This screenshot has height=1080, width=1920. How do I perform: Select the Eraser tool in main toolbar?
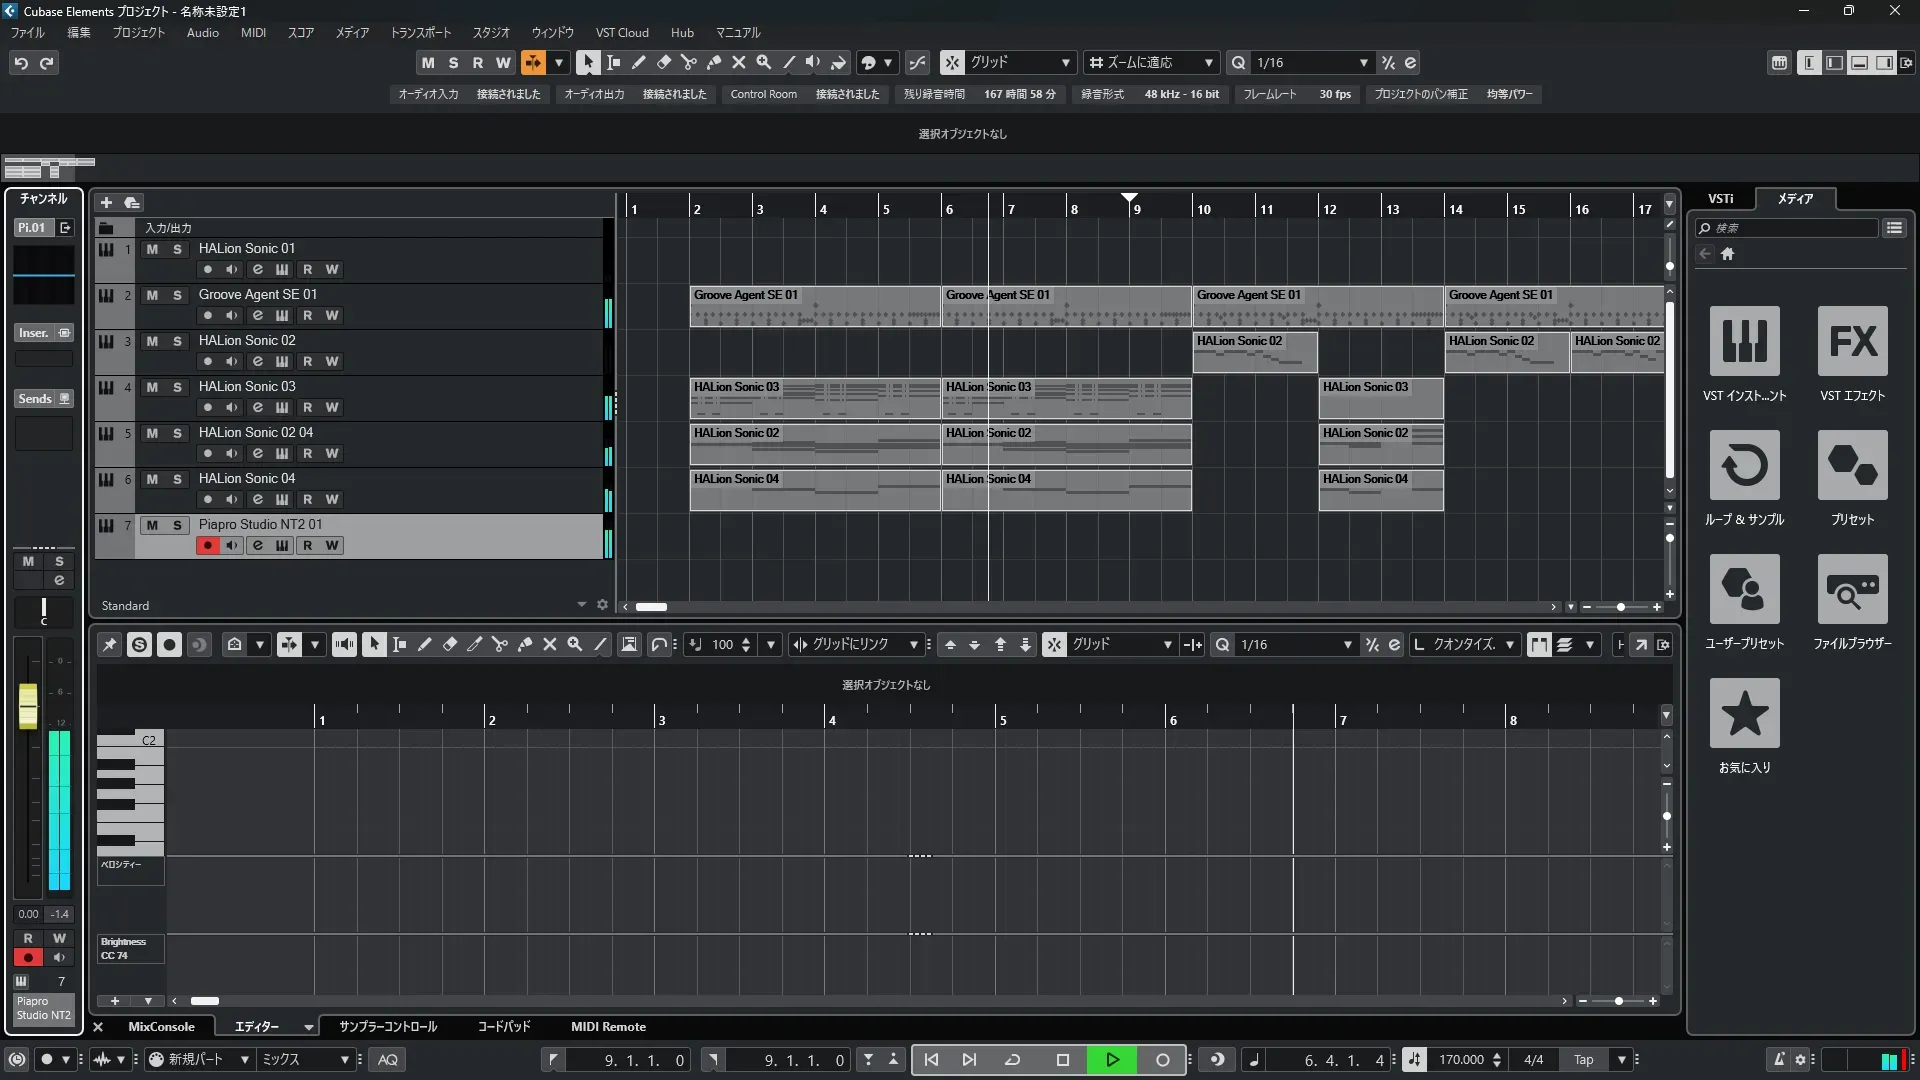(x=663, y=62)
